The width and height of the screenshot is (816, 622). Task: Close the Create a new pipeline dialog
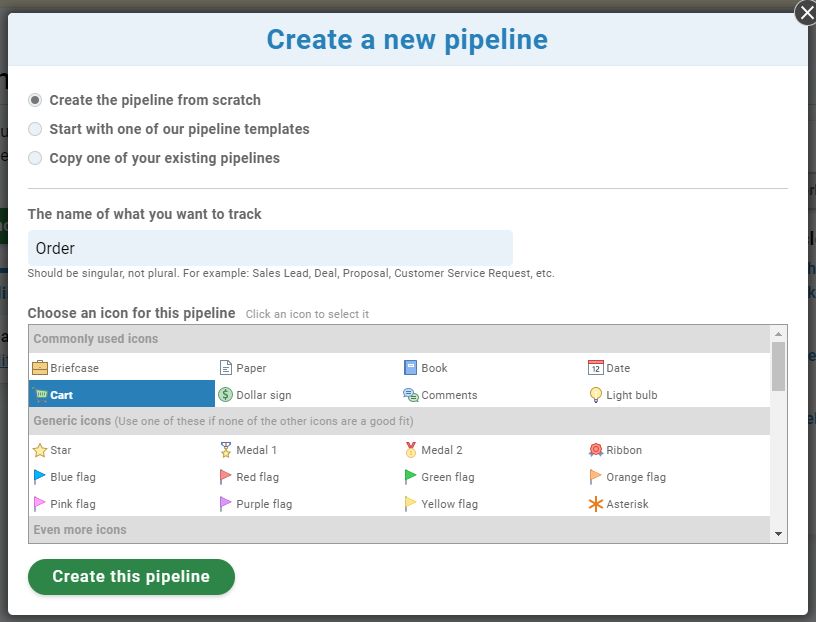tap(806, 12)
